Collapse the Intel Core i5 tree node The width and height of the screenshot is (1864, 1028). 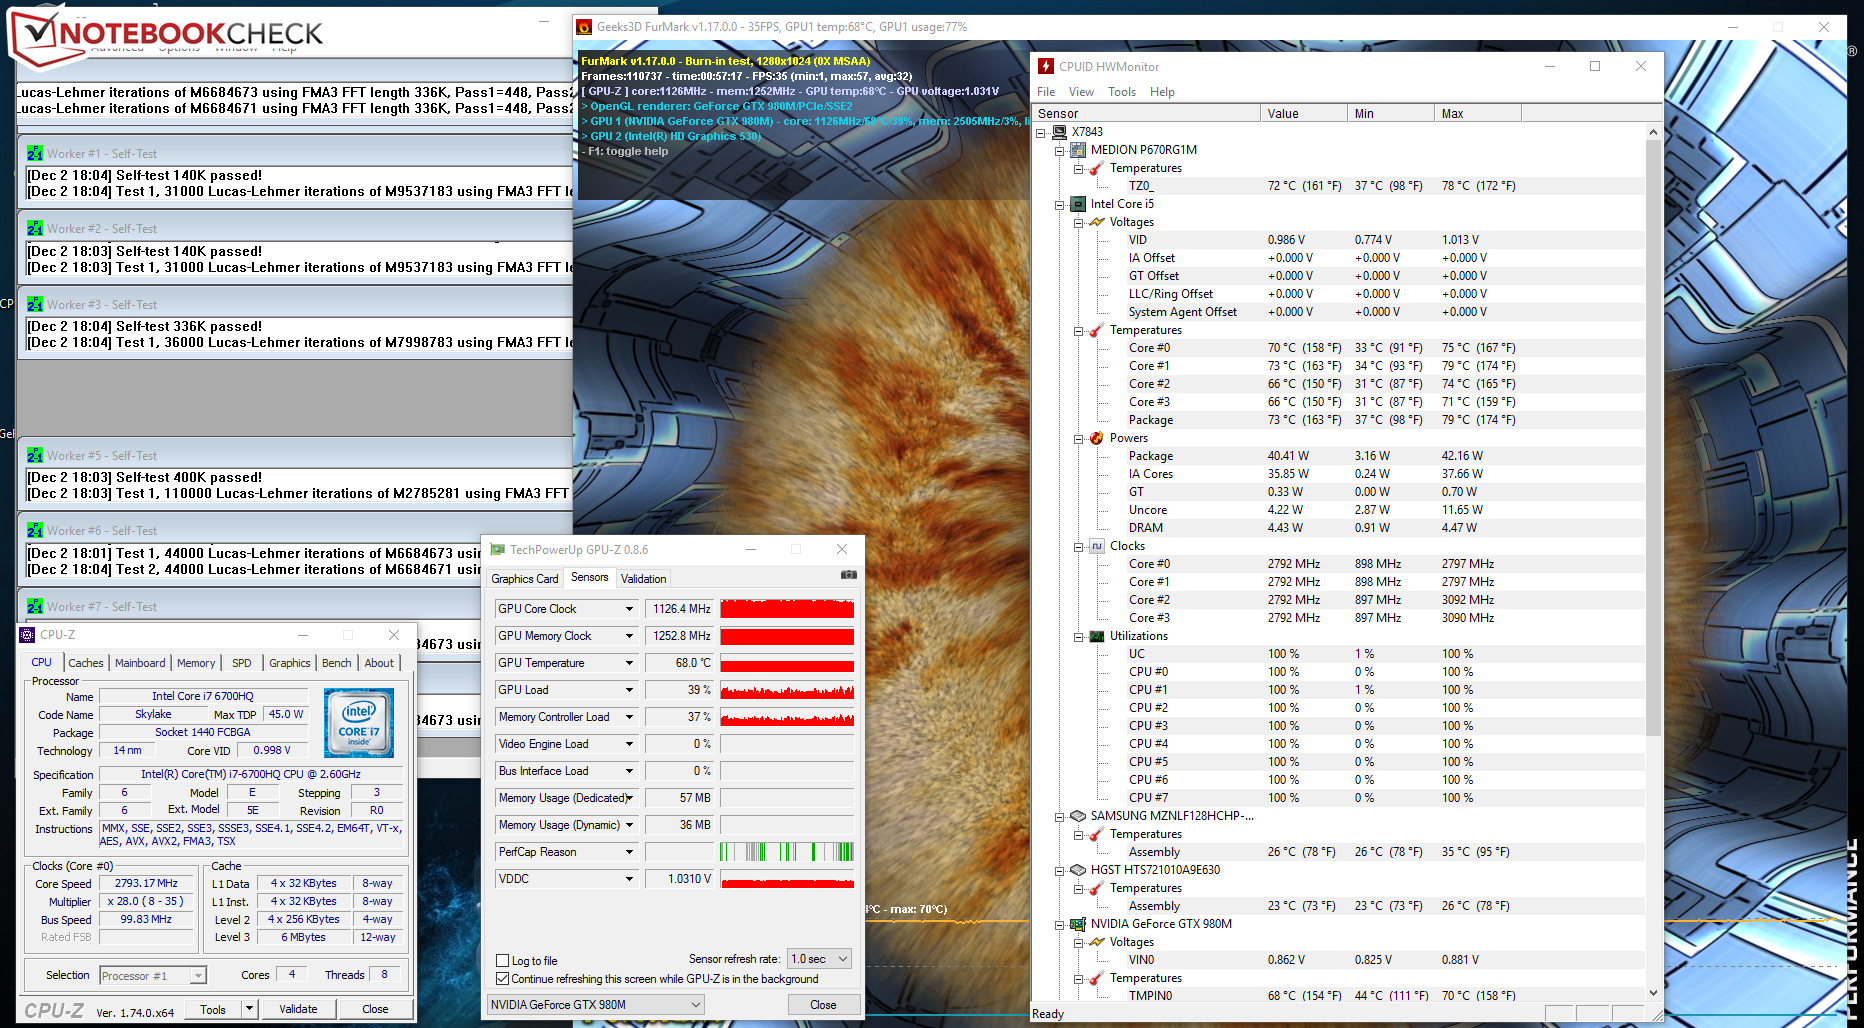(1060, 204)
